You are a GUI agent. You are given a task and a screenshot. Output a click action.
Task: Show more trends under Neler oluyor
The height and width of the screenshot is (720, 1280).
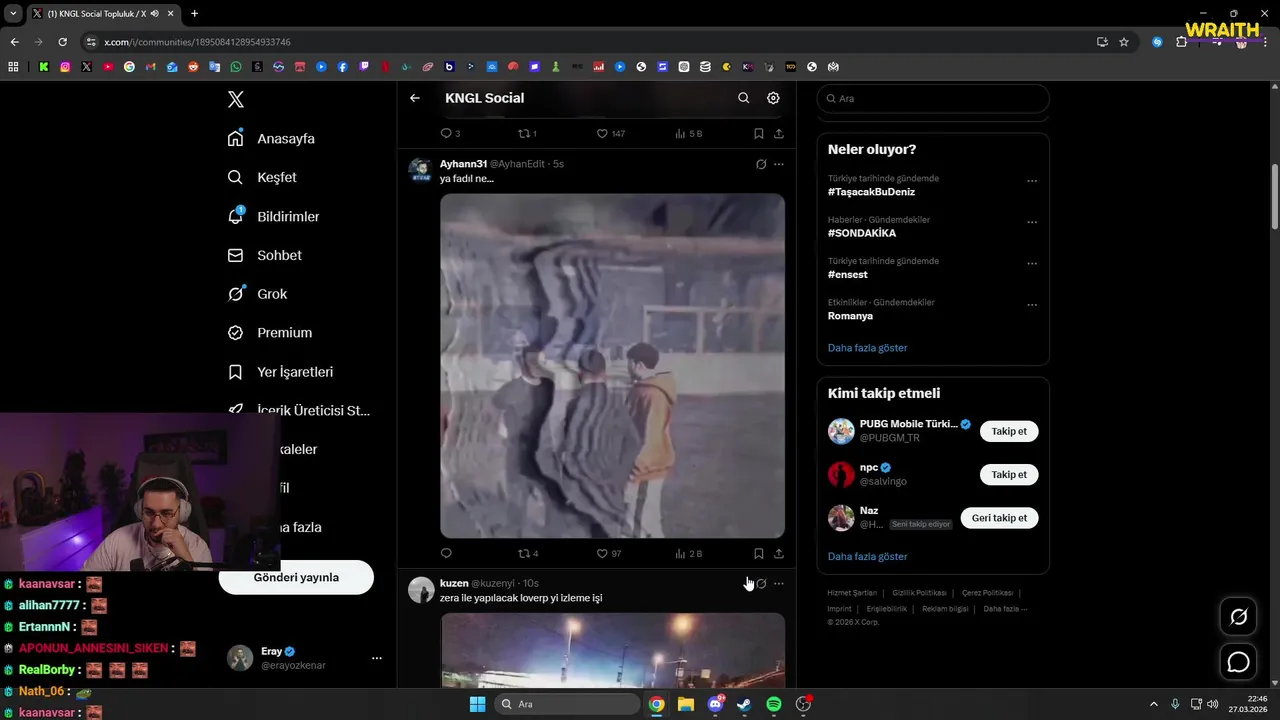867,348
